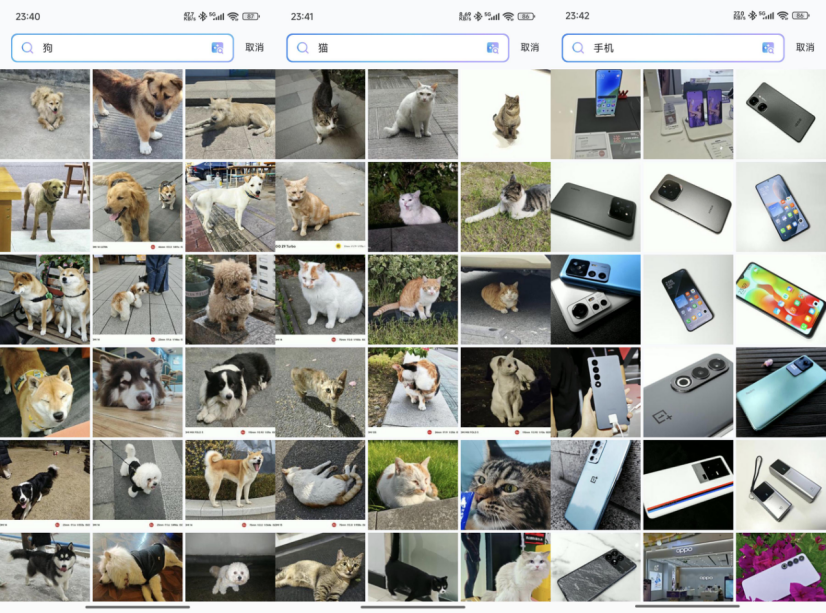This screenshot has height=613, width=826.
Task: Open the two silver devices with lanyard photo
Action: (x=781, y=485)
